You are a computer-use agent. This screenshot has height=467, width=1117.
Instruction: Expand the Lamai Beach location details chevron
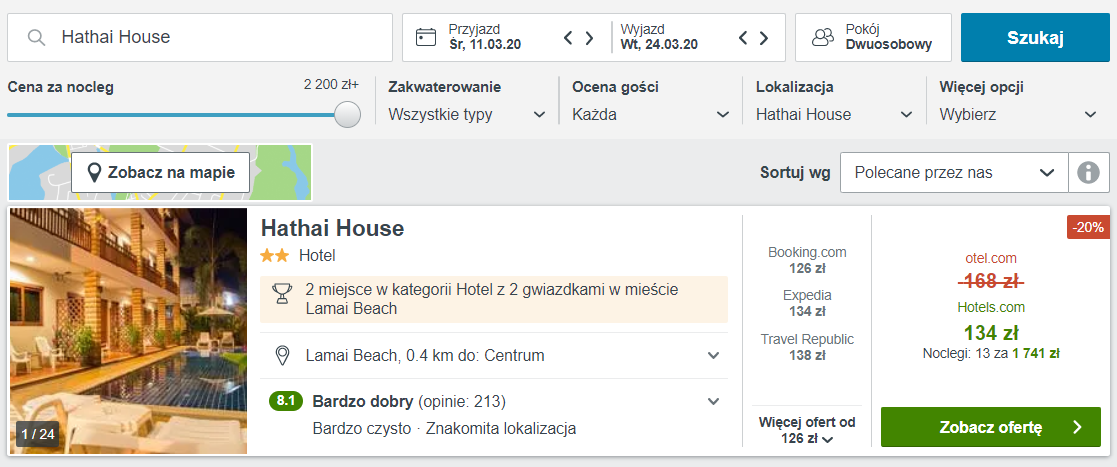[x=713, y=355]
